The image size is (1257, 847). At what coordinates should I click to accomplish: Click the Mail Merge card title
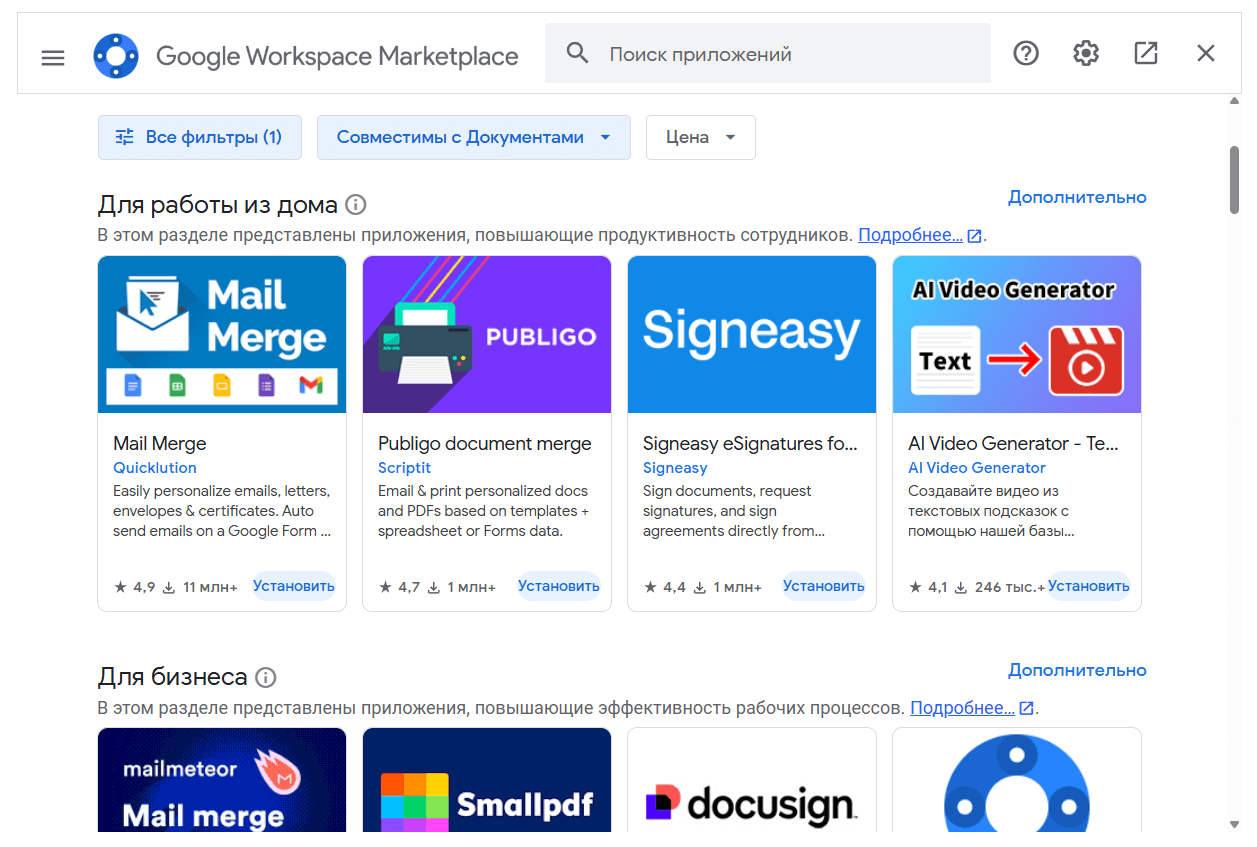[x=160, y=444]
